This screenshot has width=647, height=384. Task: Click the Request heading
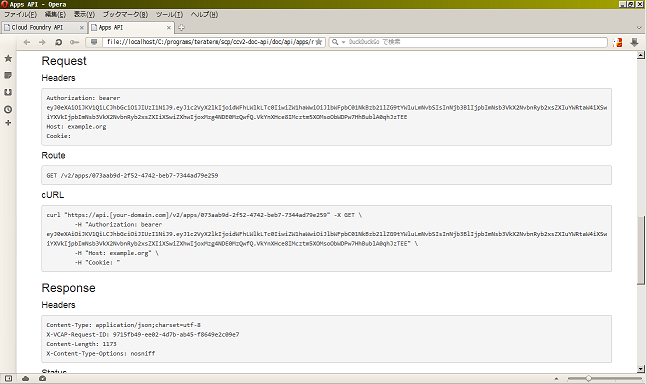click(64, 61)
